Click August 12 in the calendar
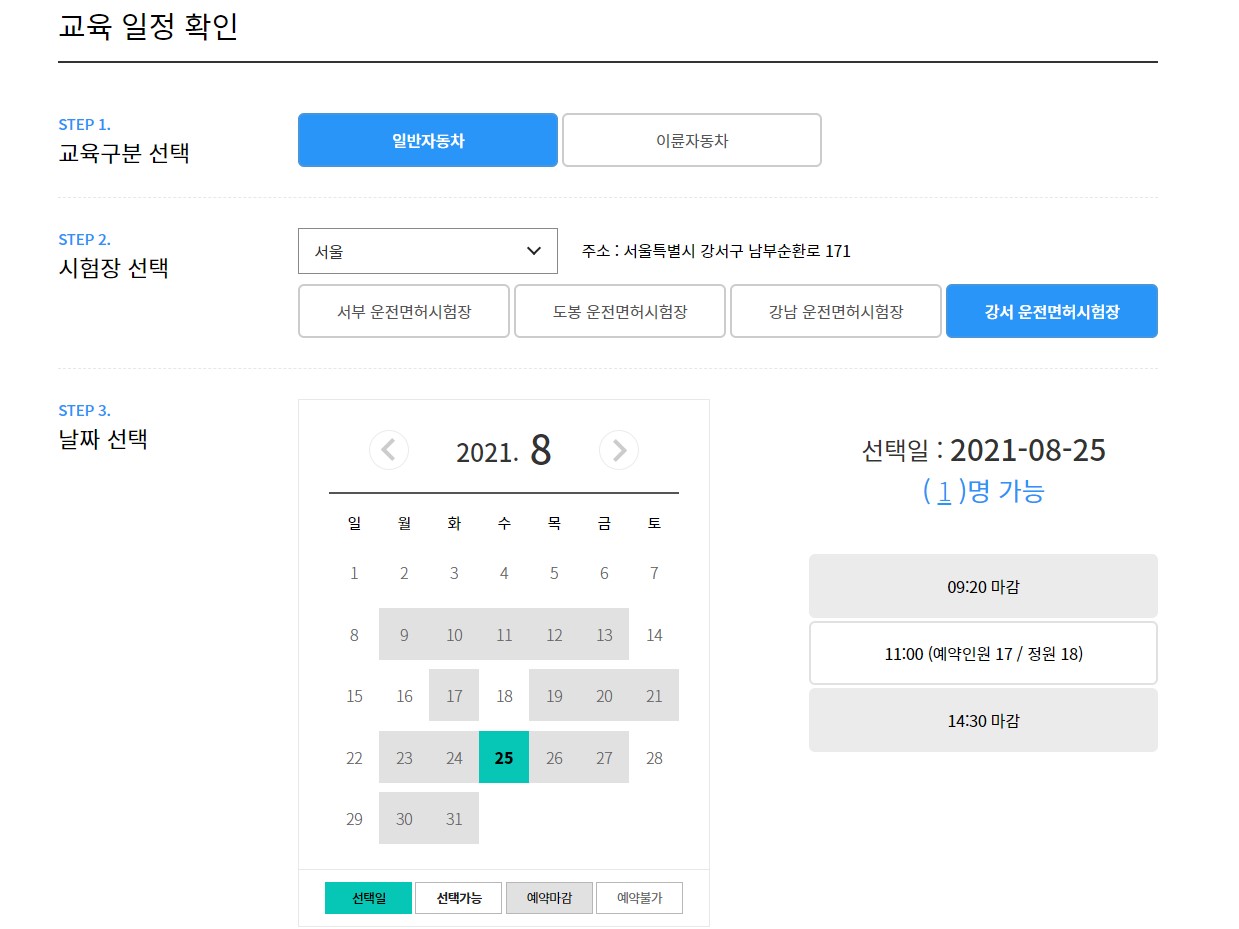The height and width of the screenshot is (929, 1239). (x=554, y=635)
